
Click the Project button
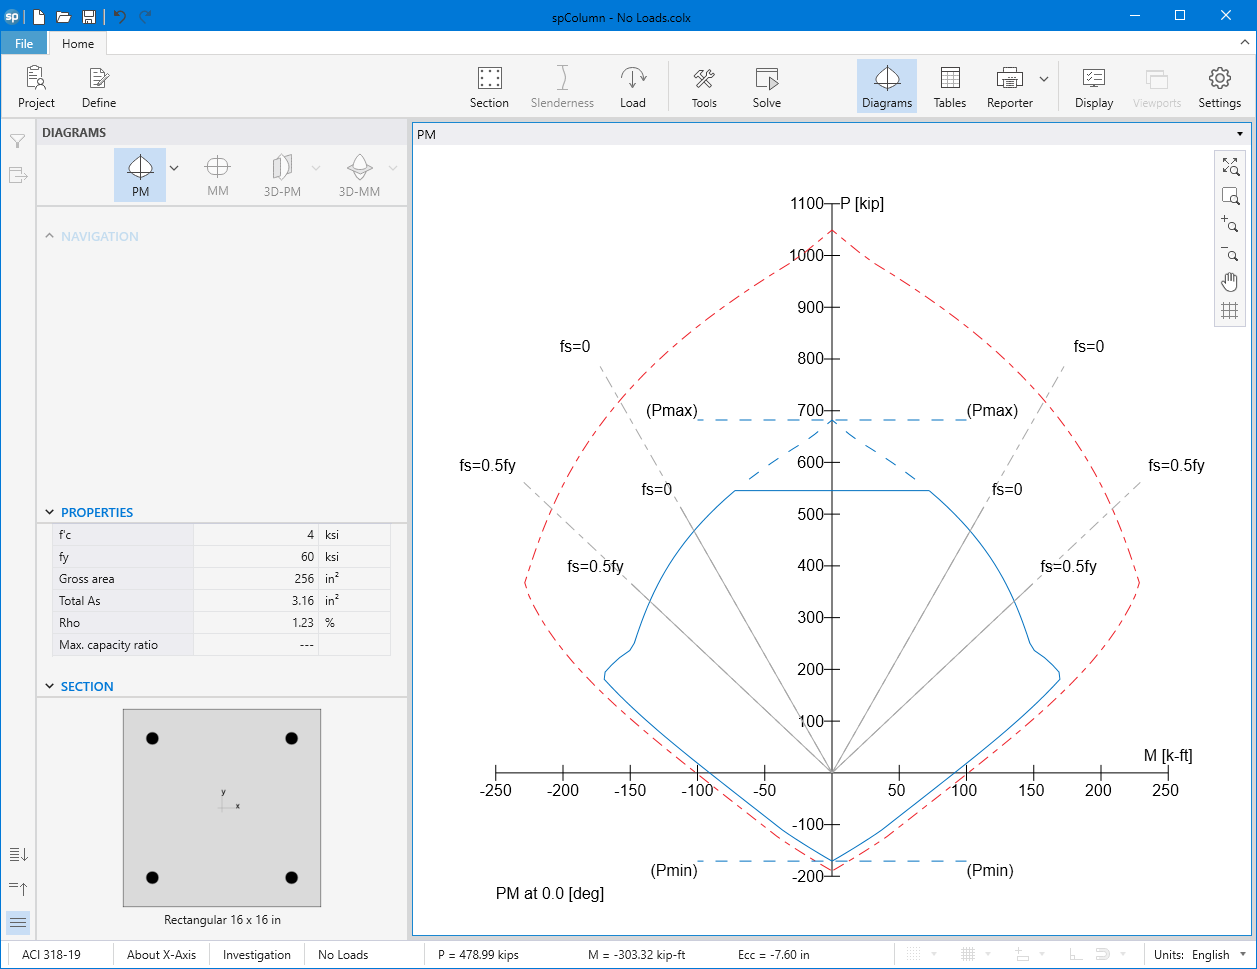(36, 86)
